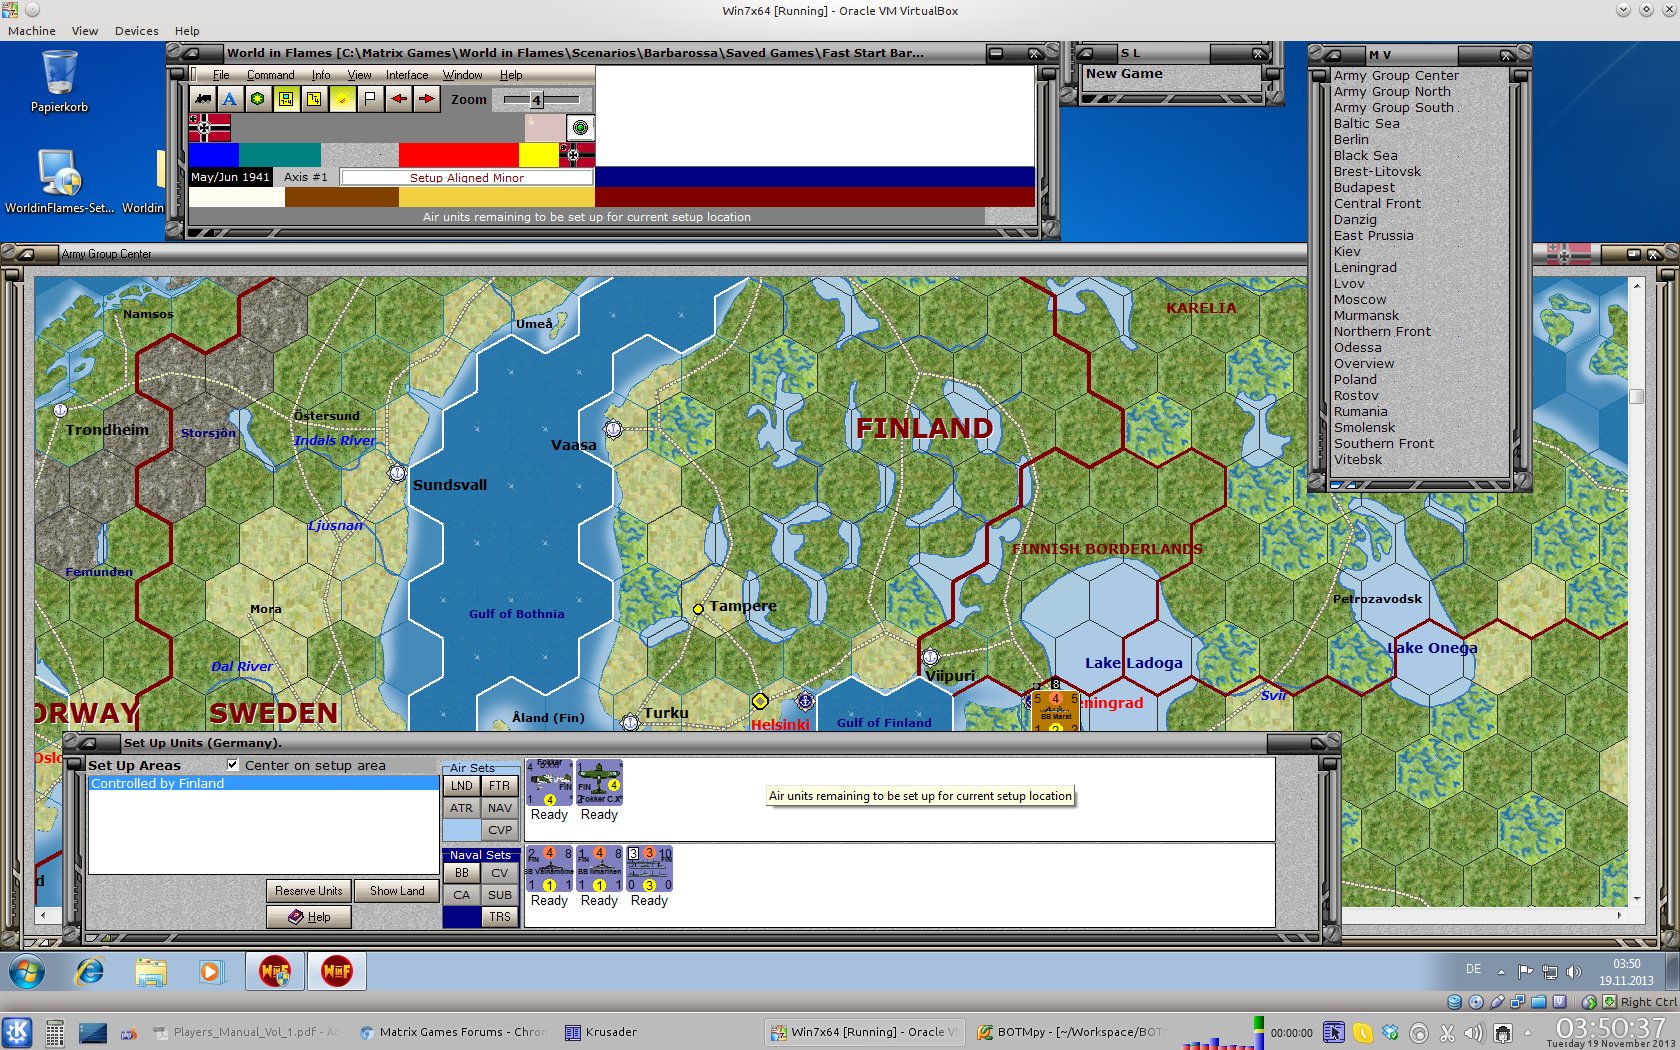This screenshot has height=1050, width=1680.
Task: Click the blue letter A toolbar icon
Action: pyautogui.click(x=230, y=99)
